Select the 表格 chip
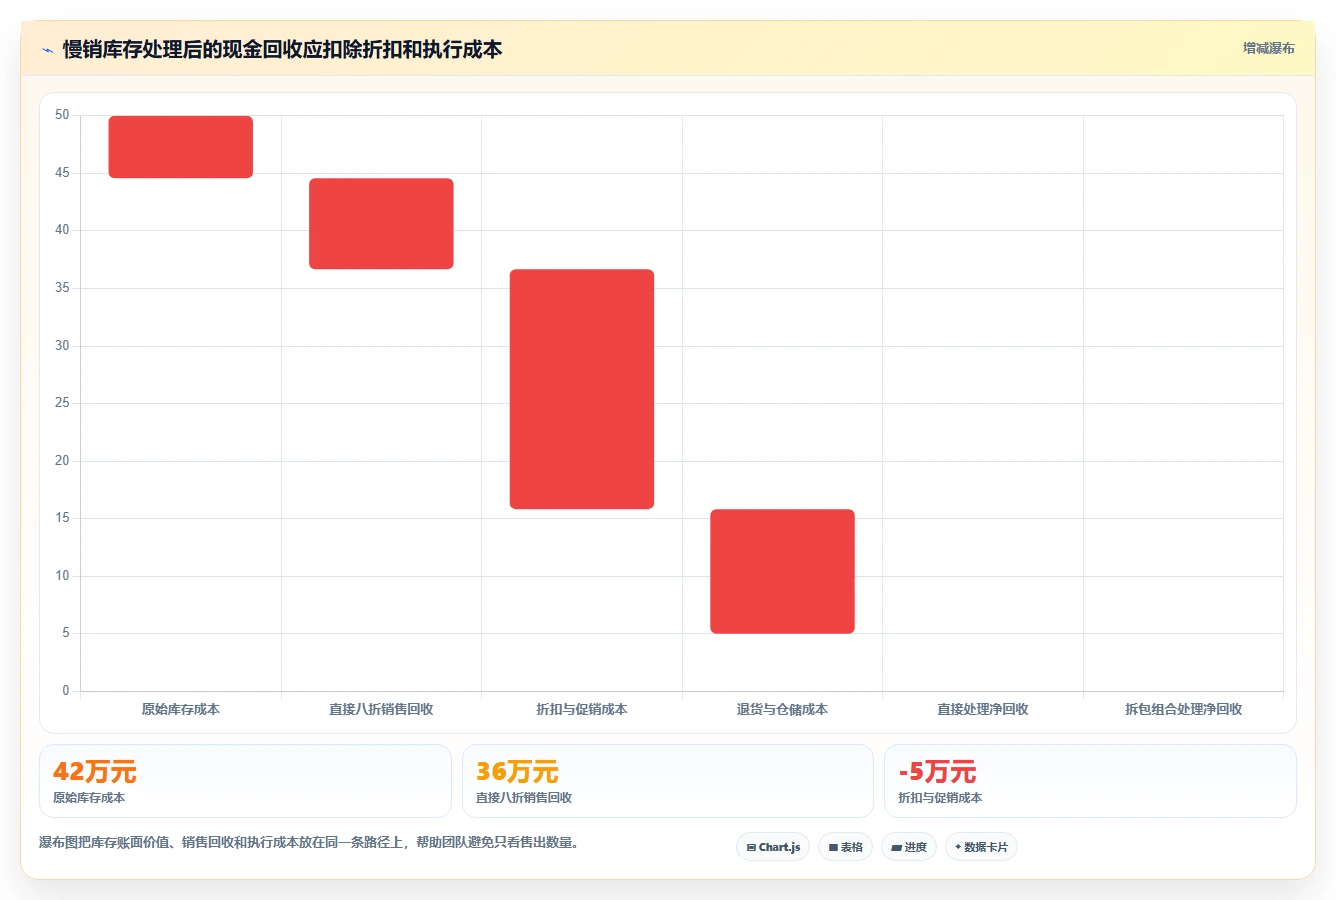Image resolution: width=1336 pixels, height=900 pixels. point(845,847)
